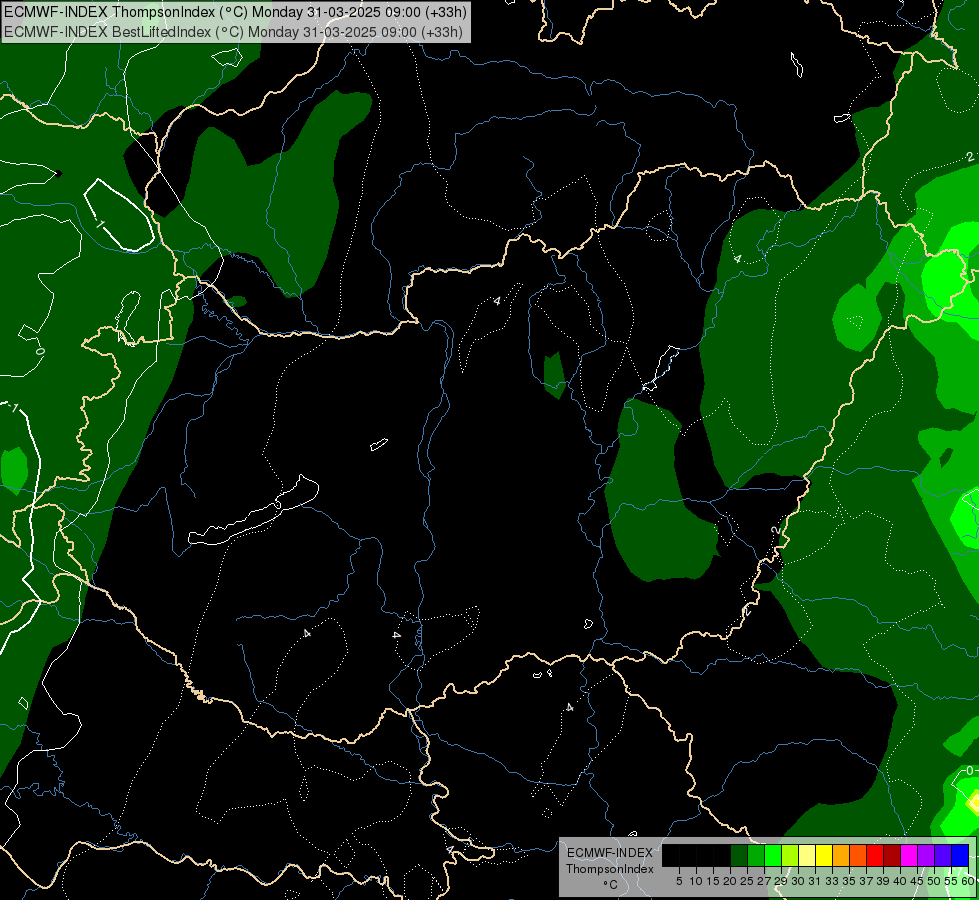The height and width of the screenshot is (900, 979).
Task: Select the orange-red 35–37 legend swatch
Action: point(858,855)
